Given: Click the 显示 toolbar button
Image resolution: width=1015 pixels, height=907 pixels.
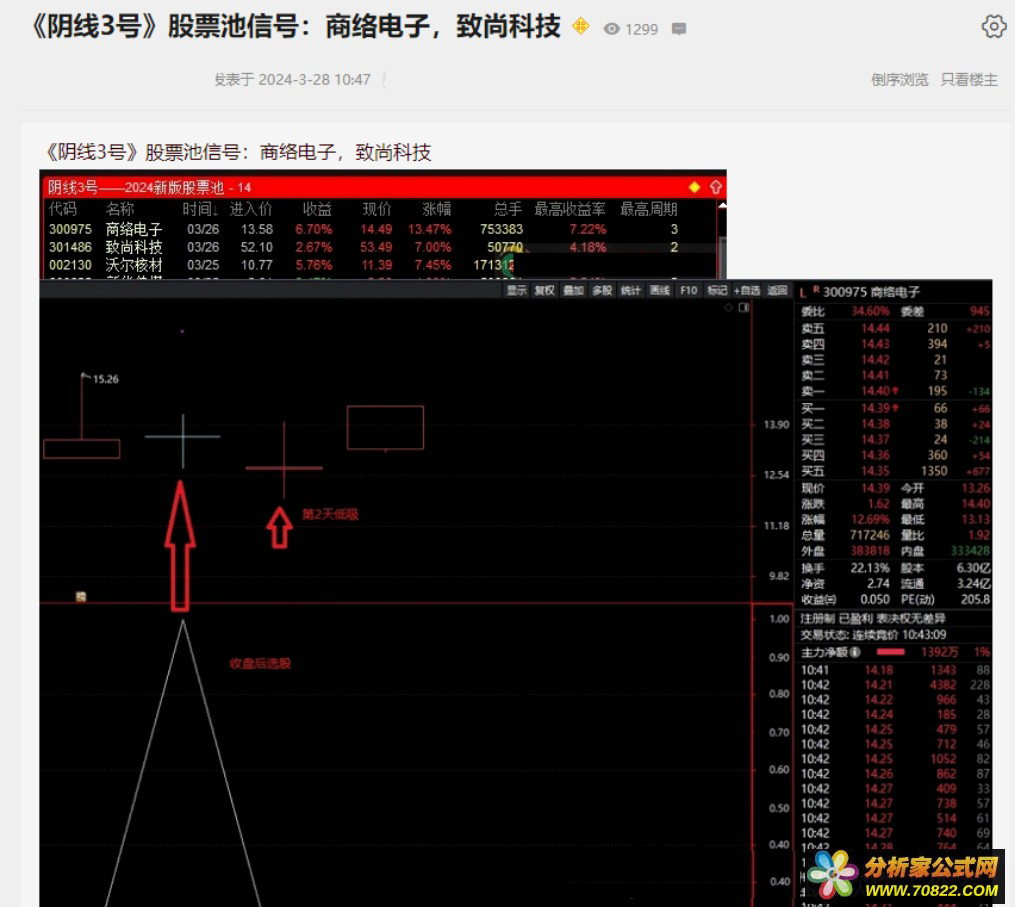Looking at the screenshot, I should tap(517, 290).
